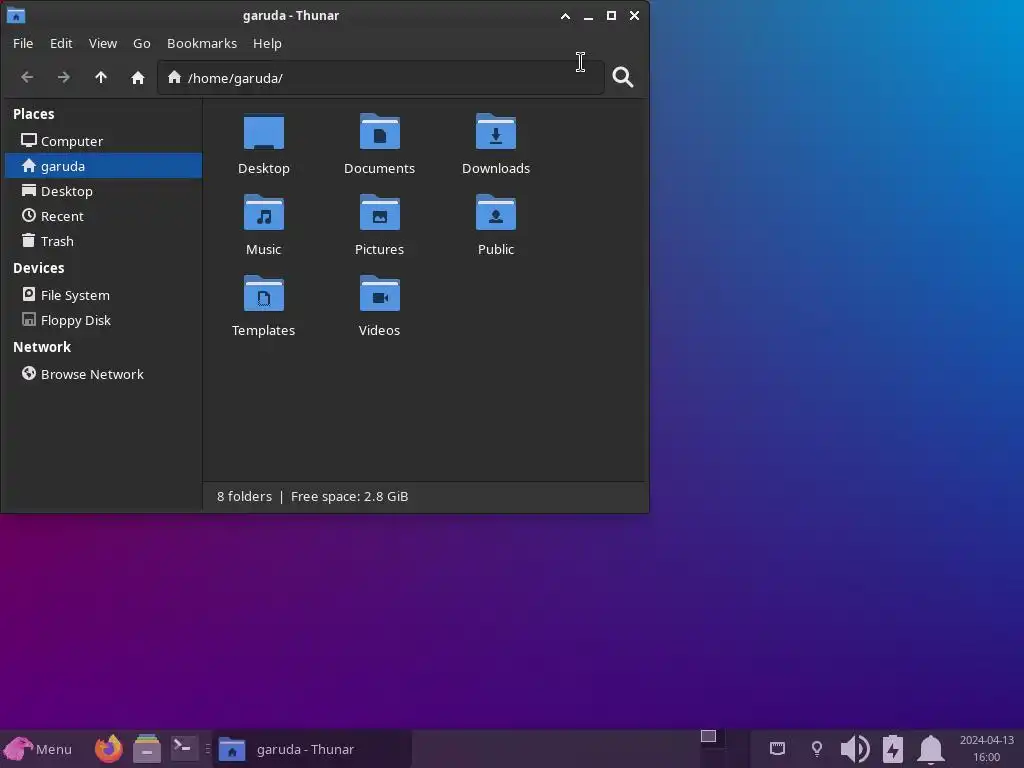
Task: Select the Music folder icon
Action: pos(264,214)
